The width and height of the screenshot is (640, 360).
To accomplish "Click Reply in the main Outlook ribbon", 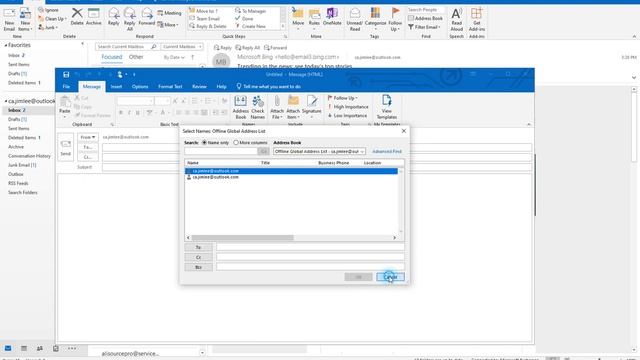I will point(113,17).
